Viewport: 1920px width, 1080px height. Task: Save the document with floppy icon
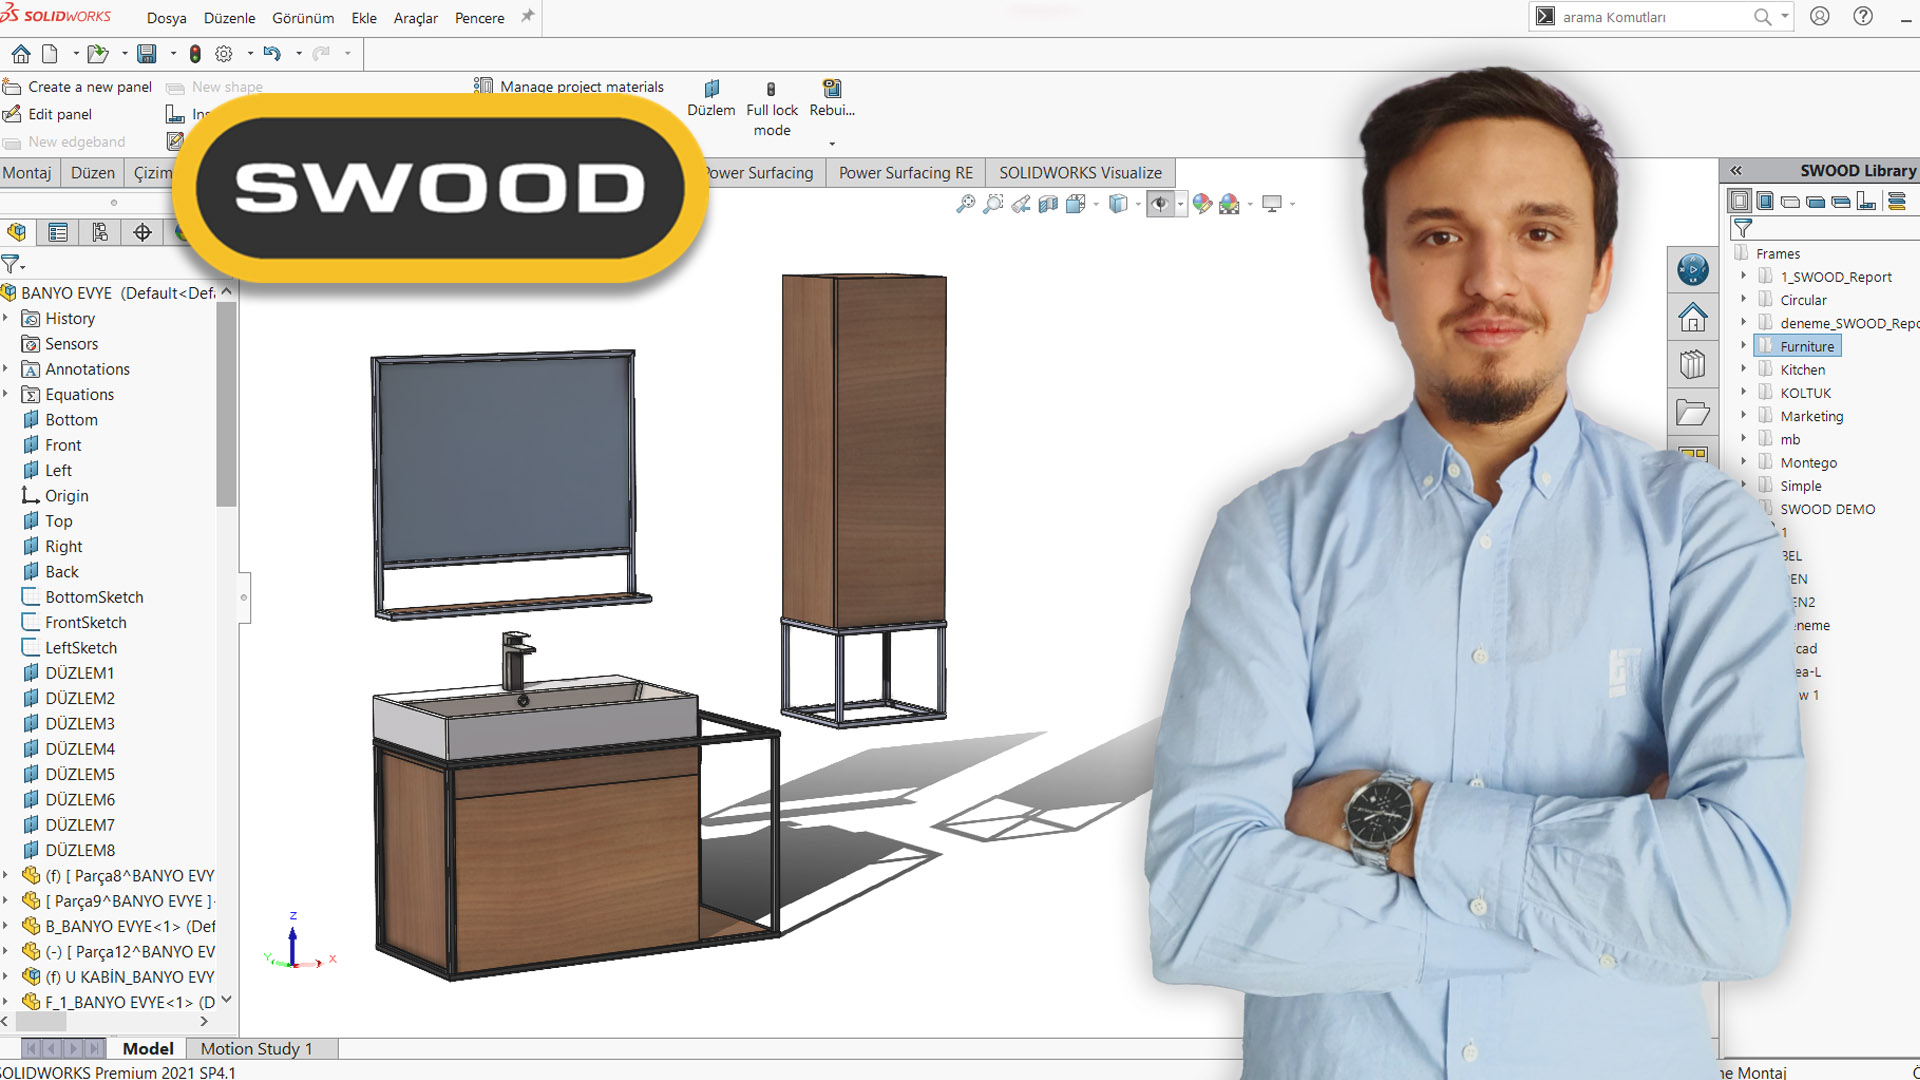tap(147, 53)
